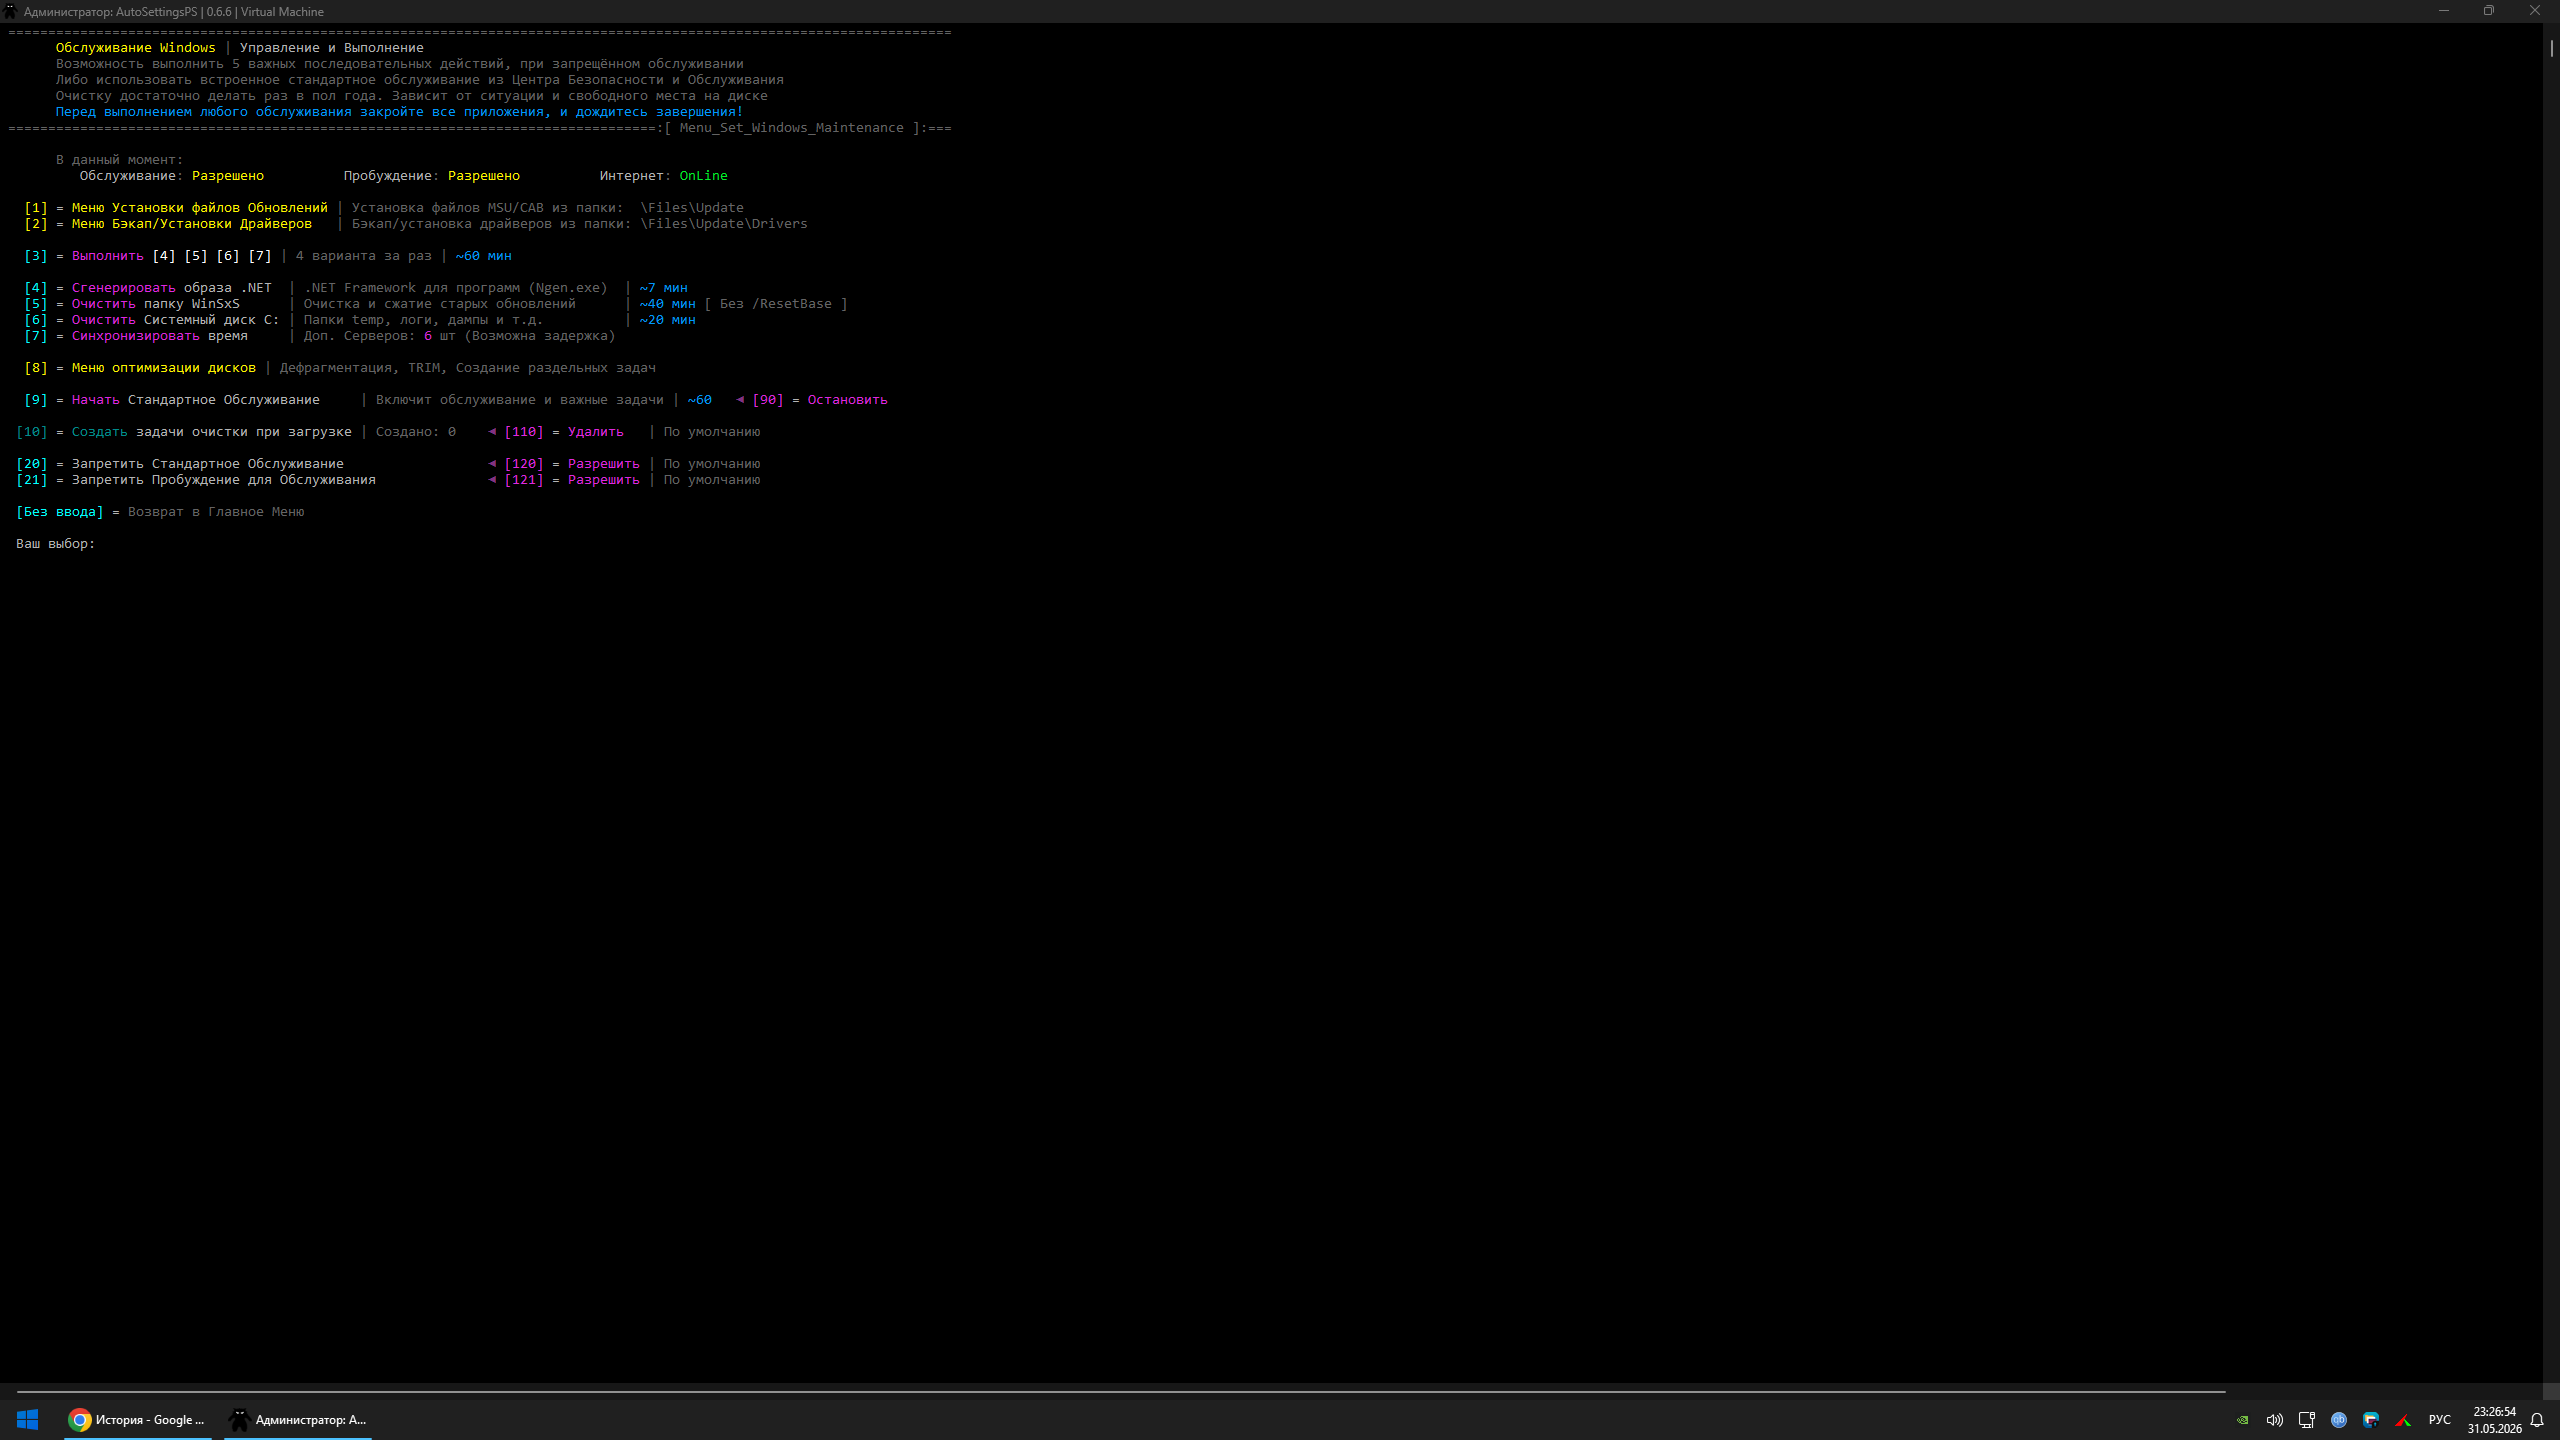Viewport: 2560px width, 1440px height.
Task: Click 'Возврат в Главное Меню' text
Action: click(216, 512)
